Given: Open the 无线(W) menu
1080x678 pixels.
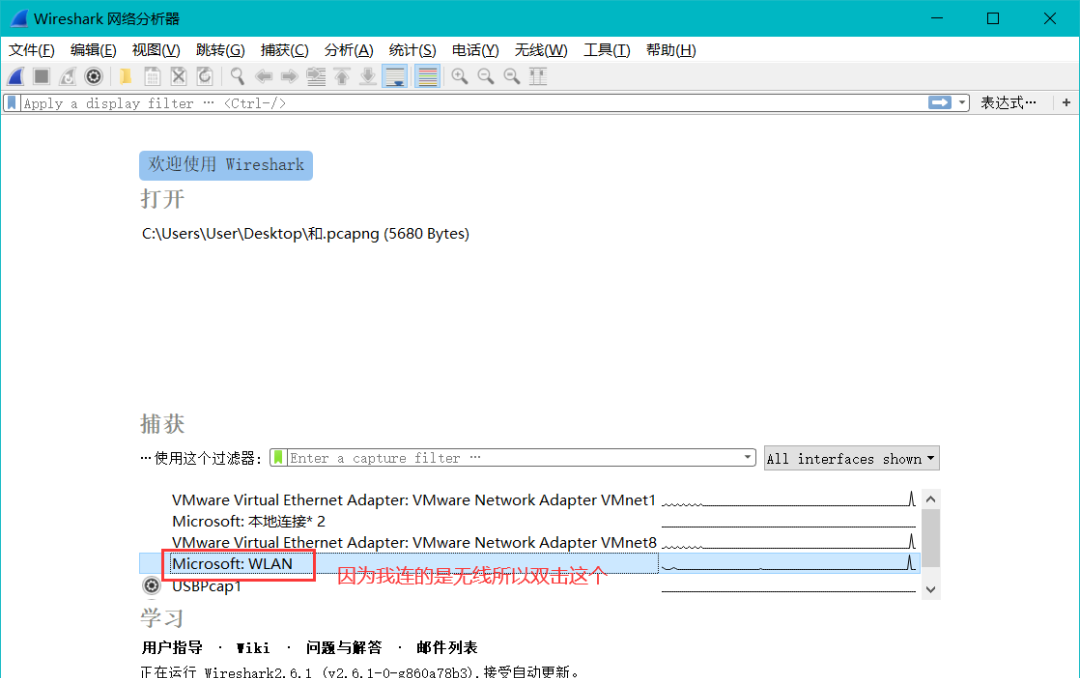Looking at the screenshot, I should point(541,50).
